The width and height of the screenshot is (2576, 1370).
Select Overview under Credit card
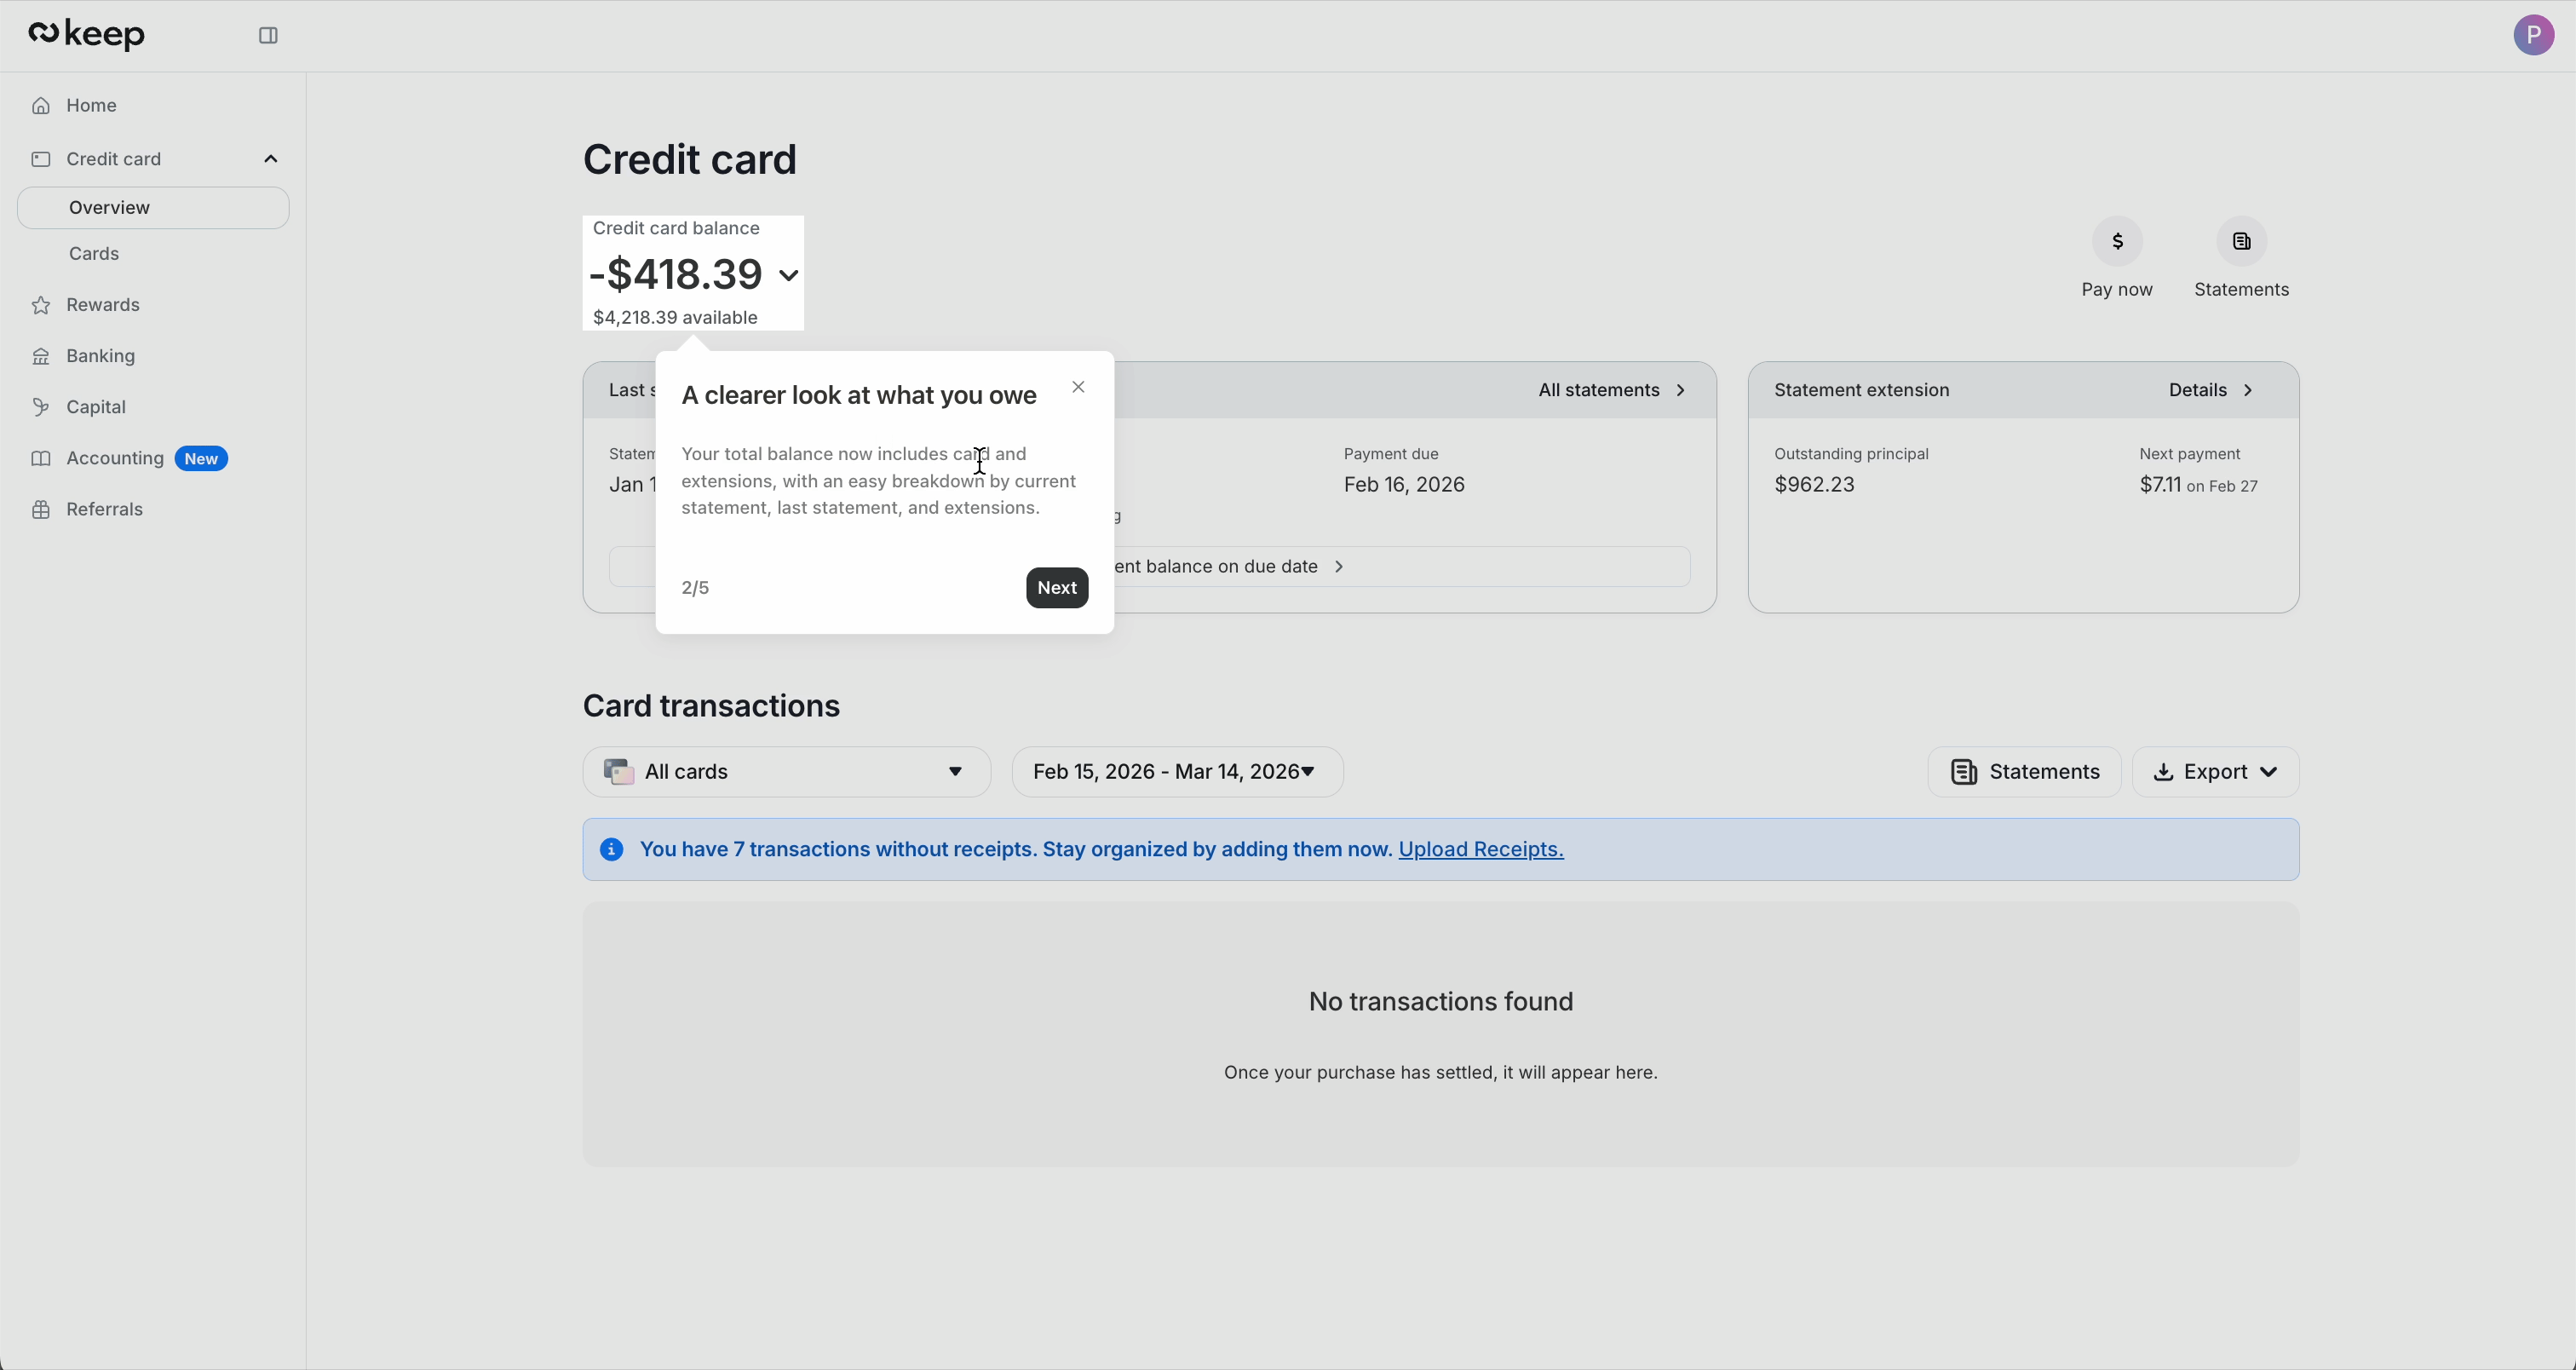(x=109, y=207)
